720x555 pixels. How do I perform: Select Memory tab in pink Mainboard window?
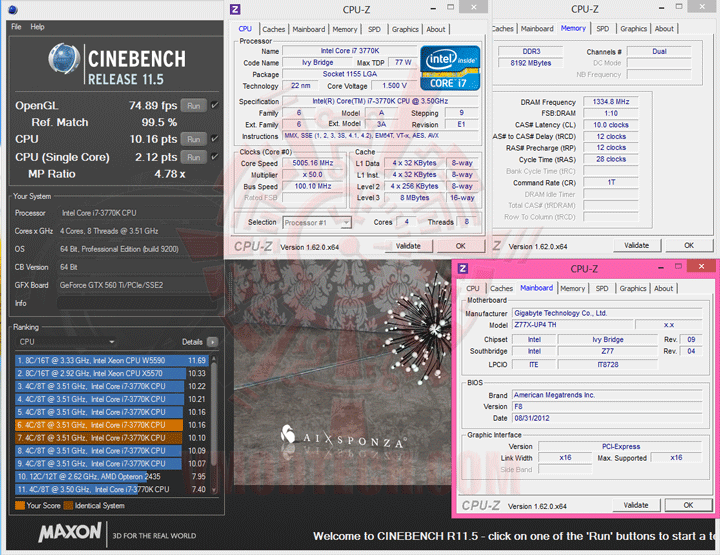[x=572, y=288]
